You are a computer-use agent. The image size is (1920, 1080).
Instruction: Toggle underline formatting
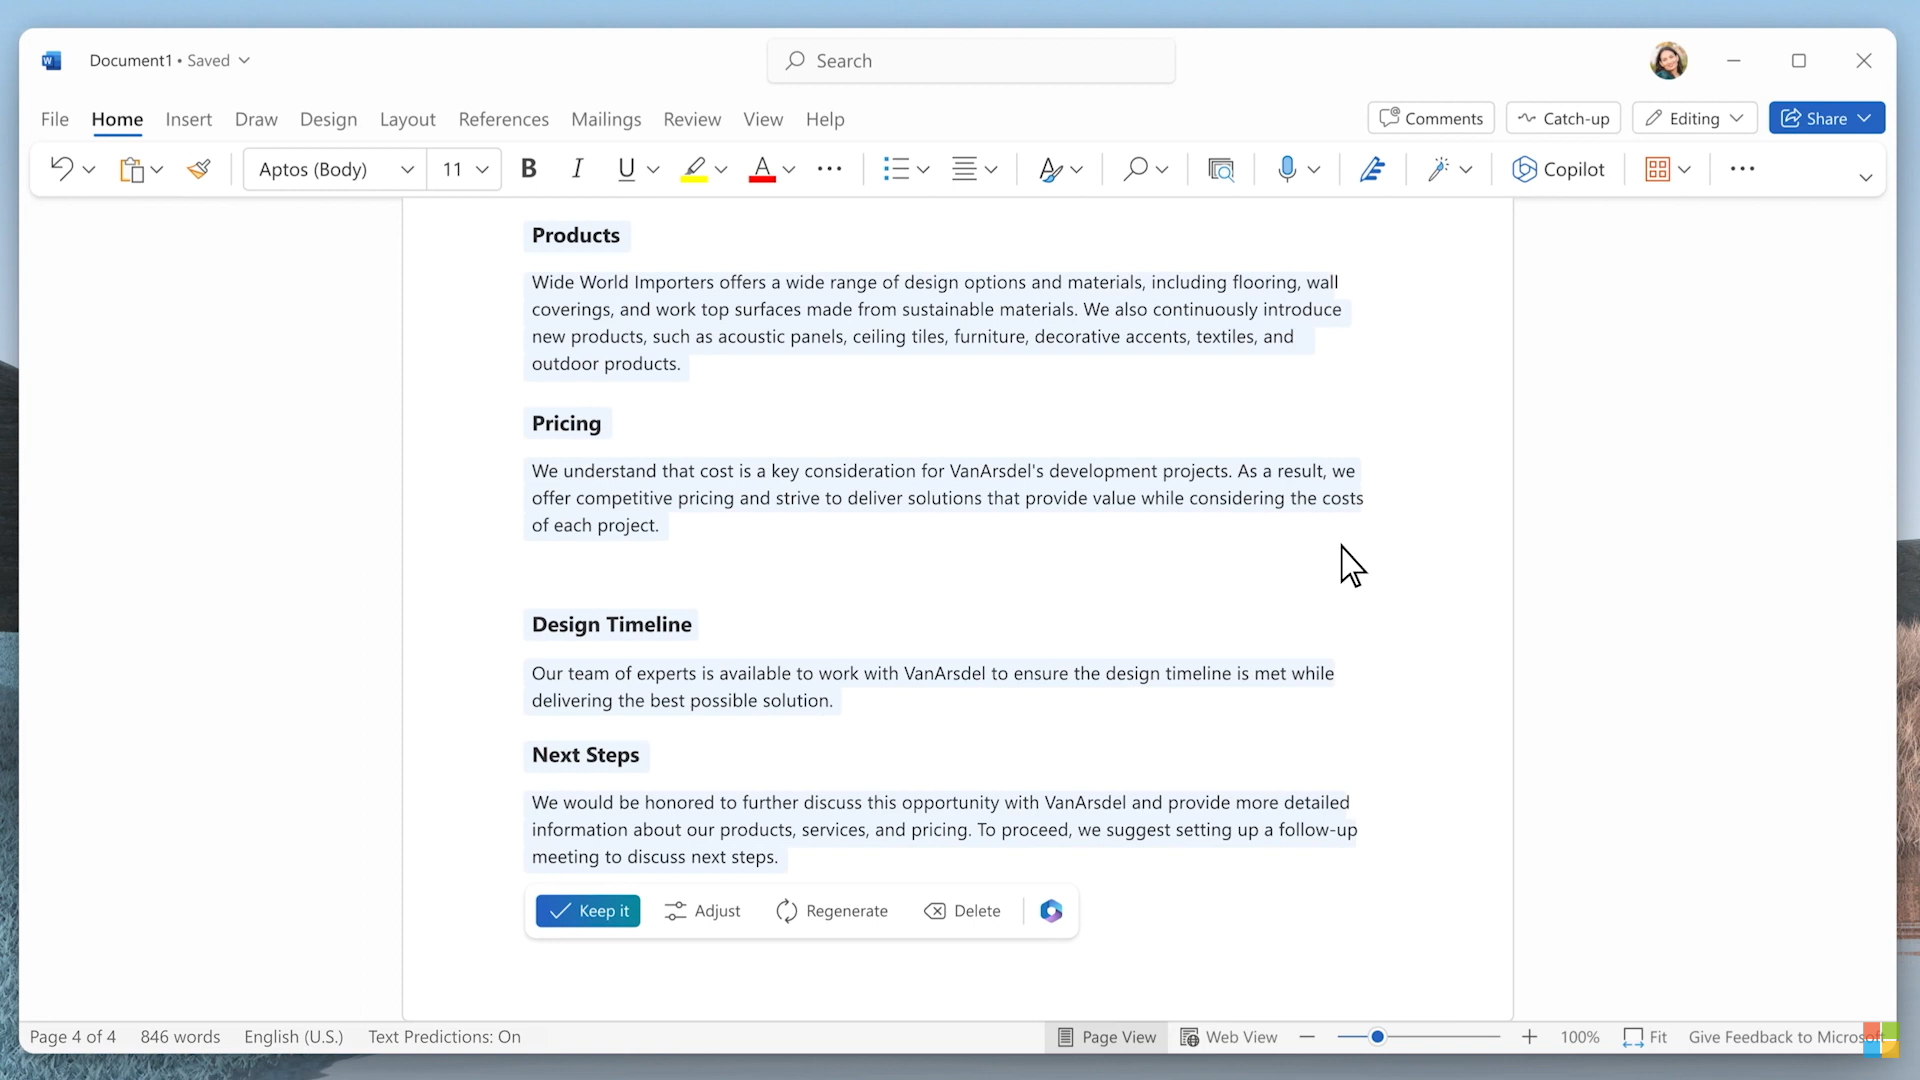coord(624,169)
